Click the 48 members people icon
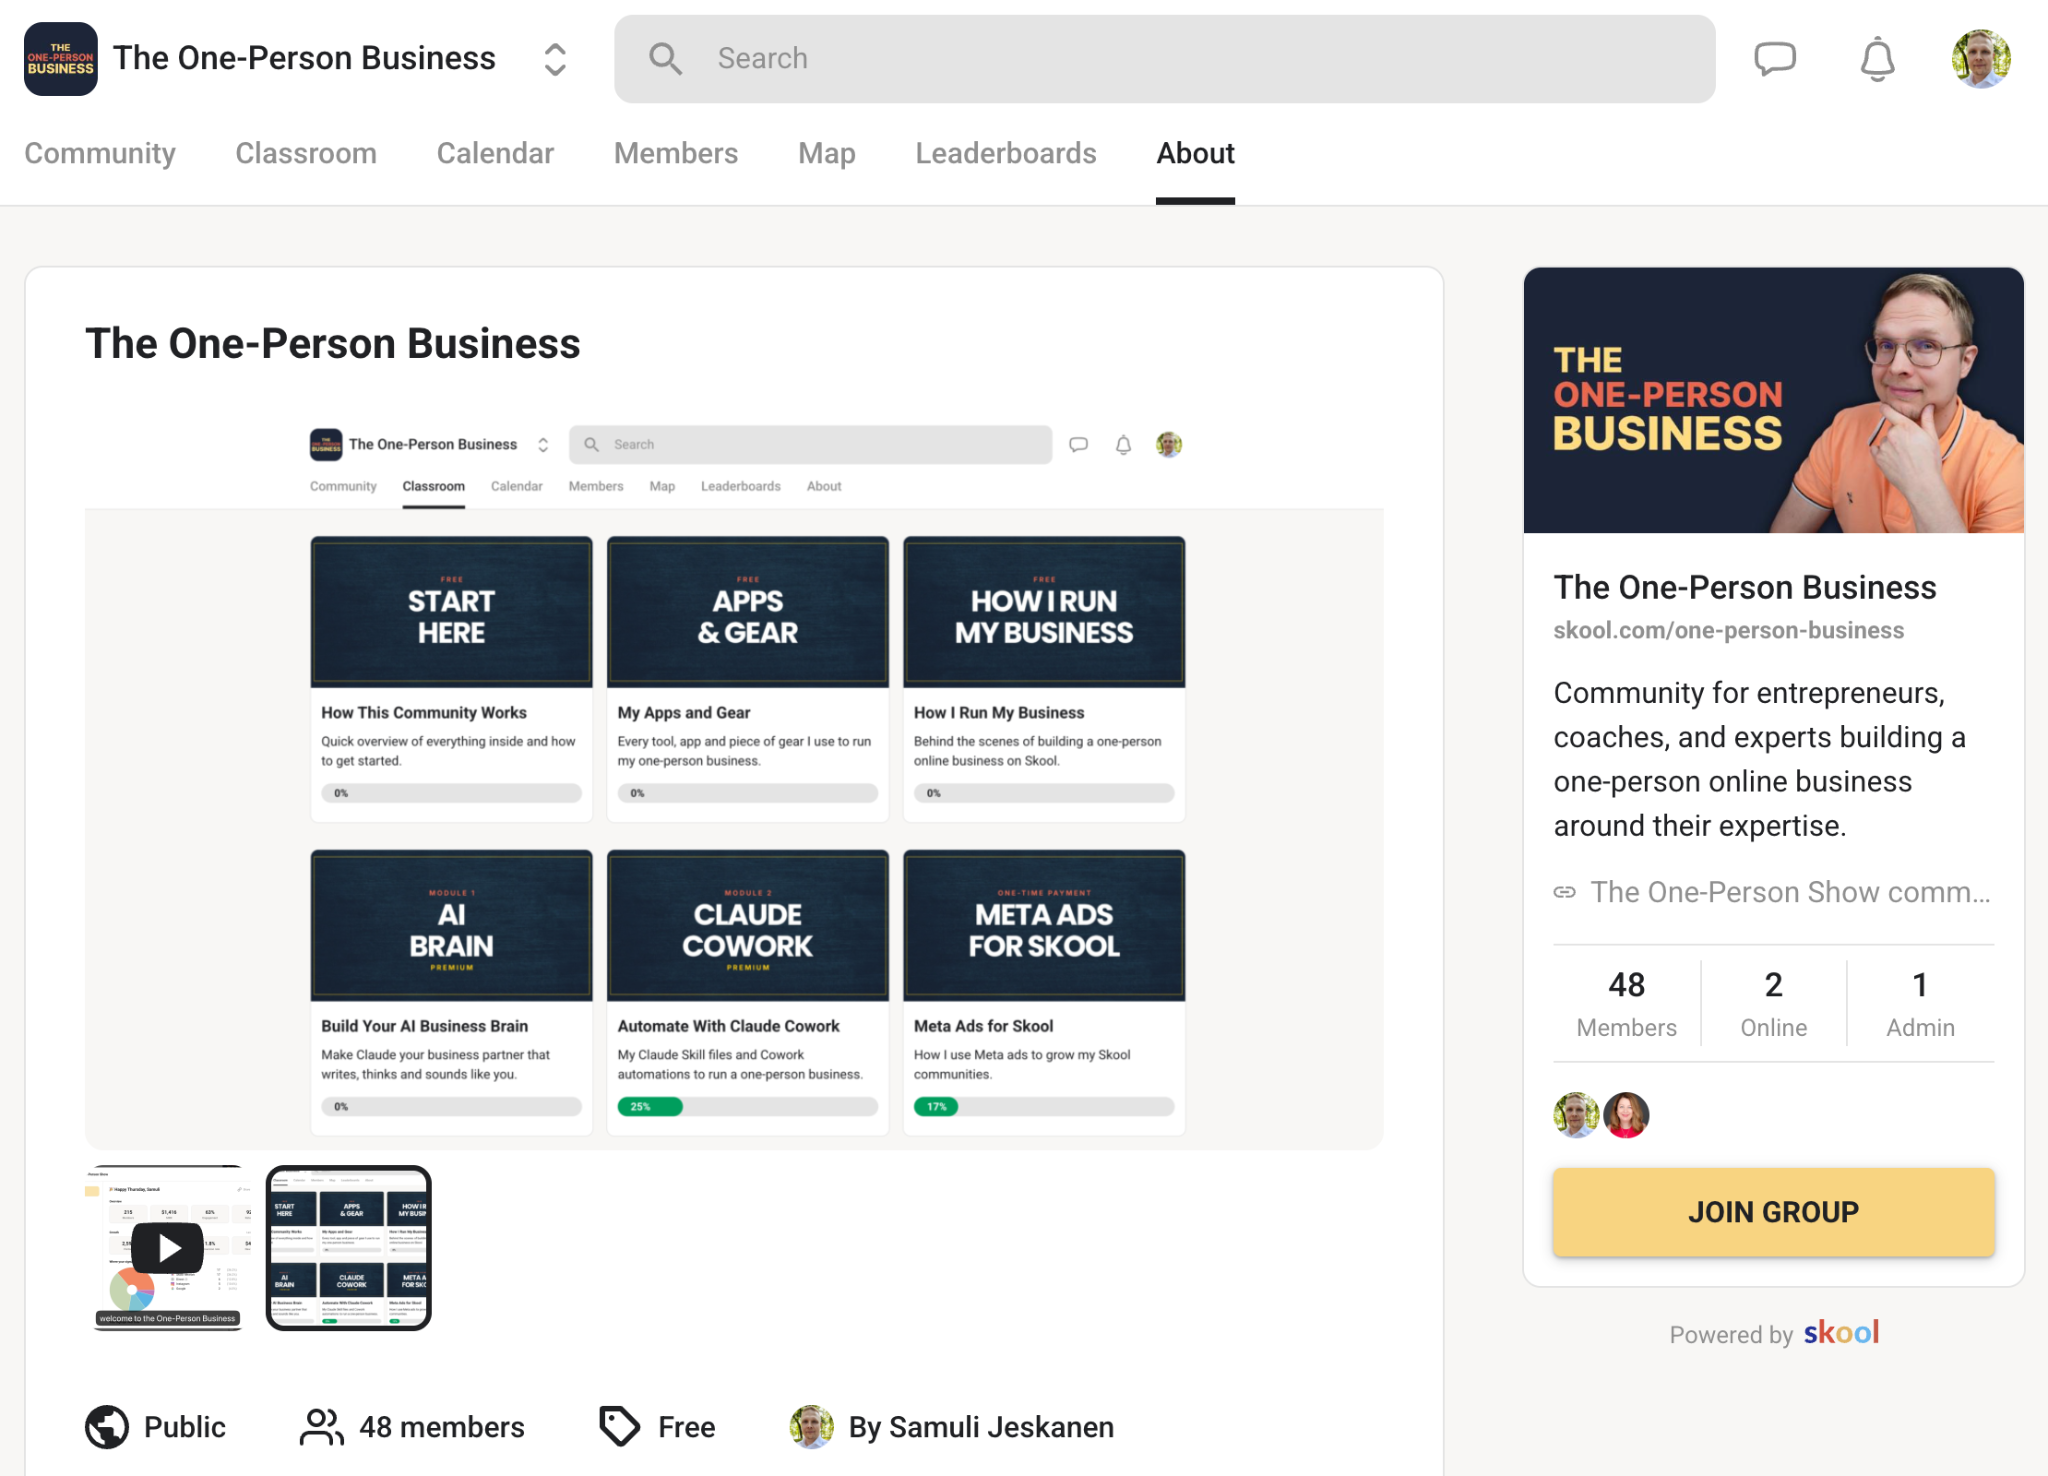 [322, 1427]
